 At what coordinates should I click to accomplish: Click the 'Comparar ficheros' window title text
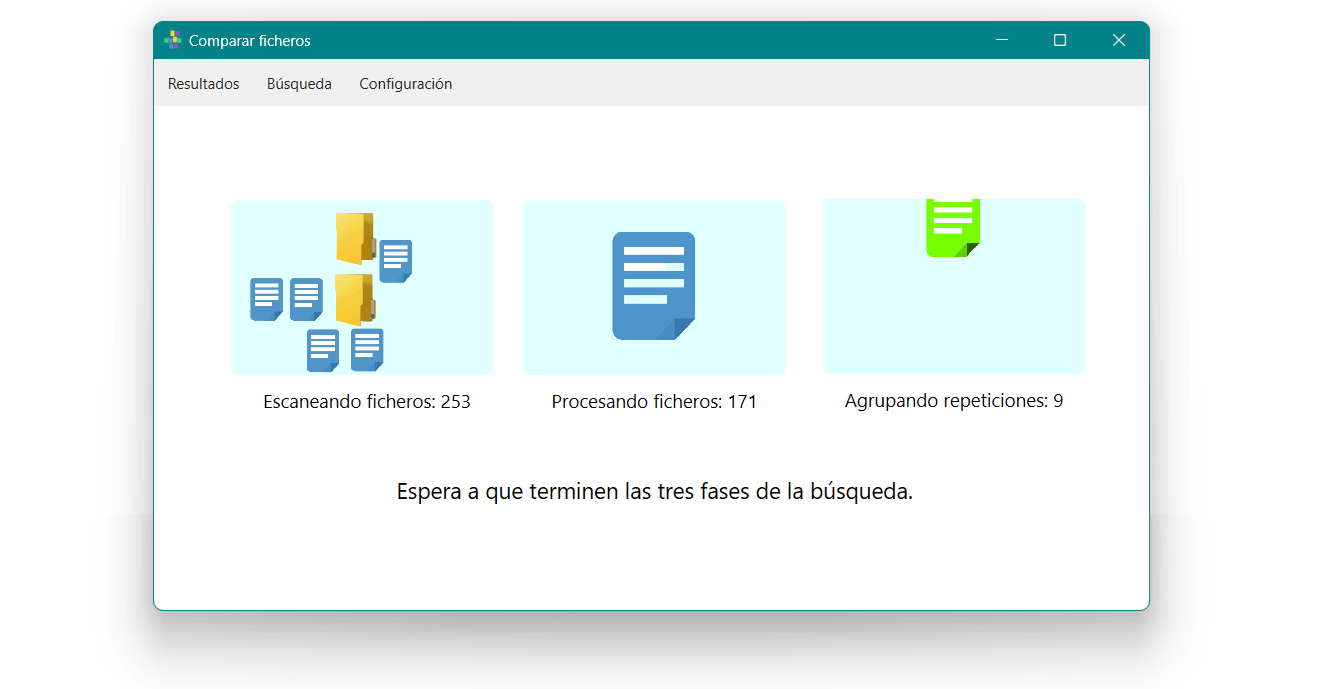pos(250,41)
